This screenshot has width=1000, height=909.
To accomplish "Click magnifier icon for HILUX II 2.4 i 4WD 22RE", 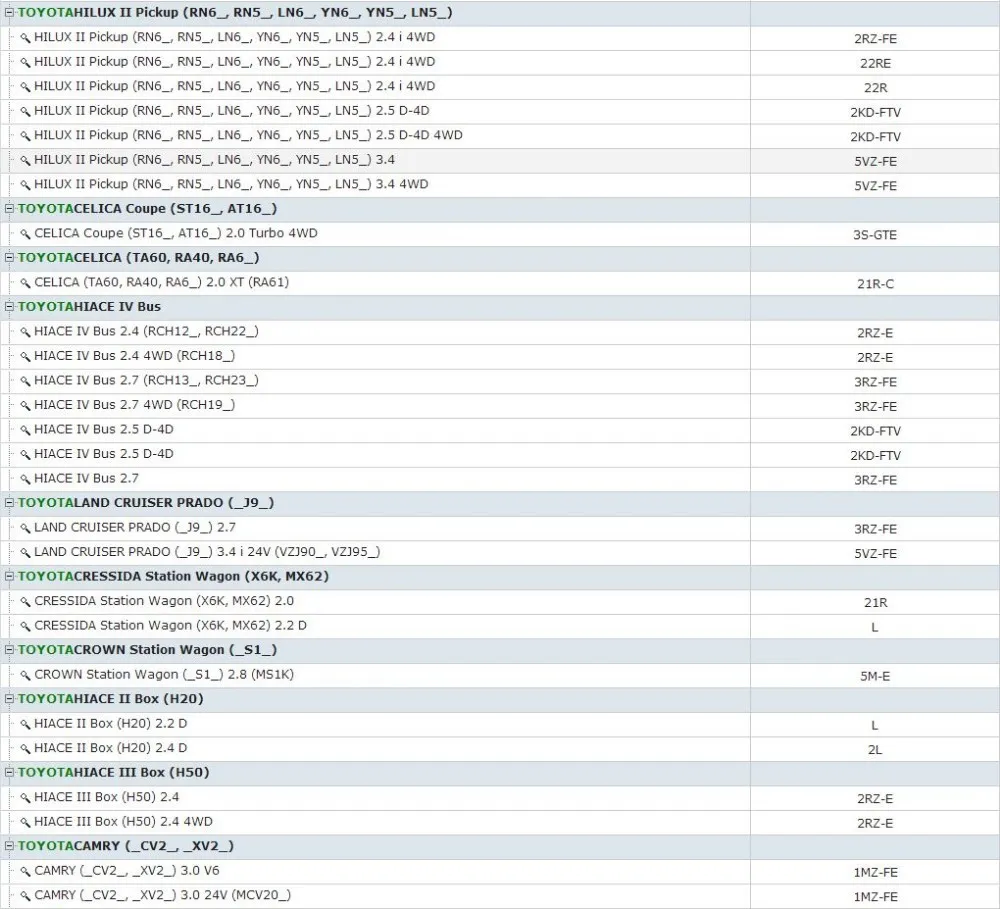I will click(x=25, y=63).
